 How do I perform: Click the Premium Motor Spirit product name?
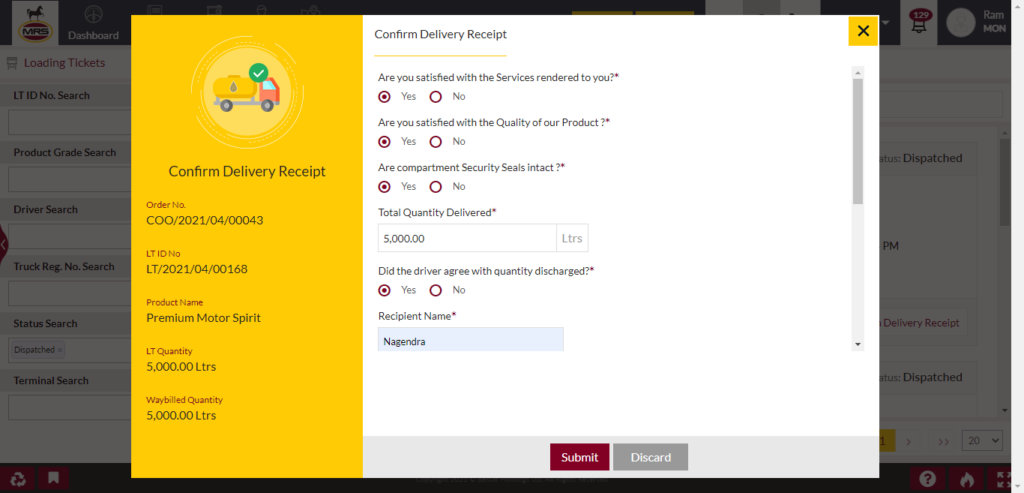coord(203,318)
